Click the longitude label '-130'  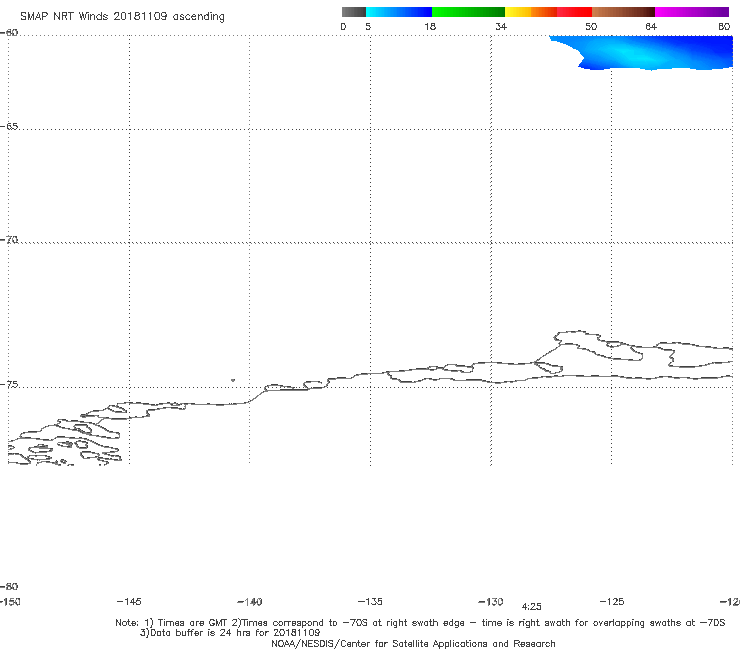coord(491,602)
